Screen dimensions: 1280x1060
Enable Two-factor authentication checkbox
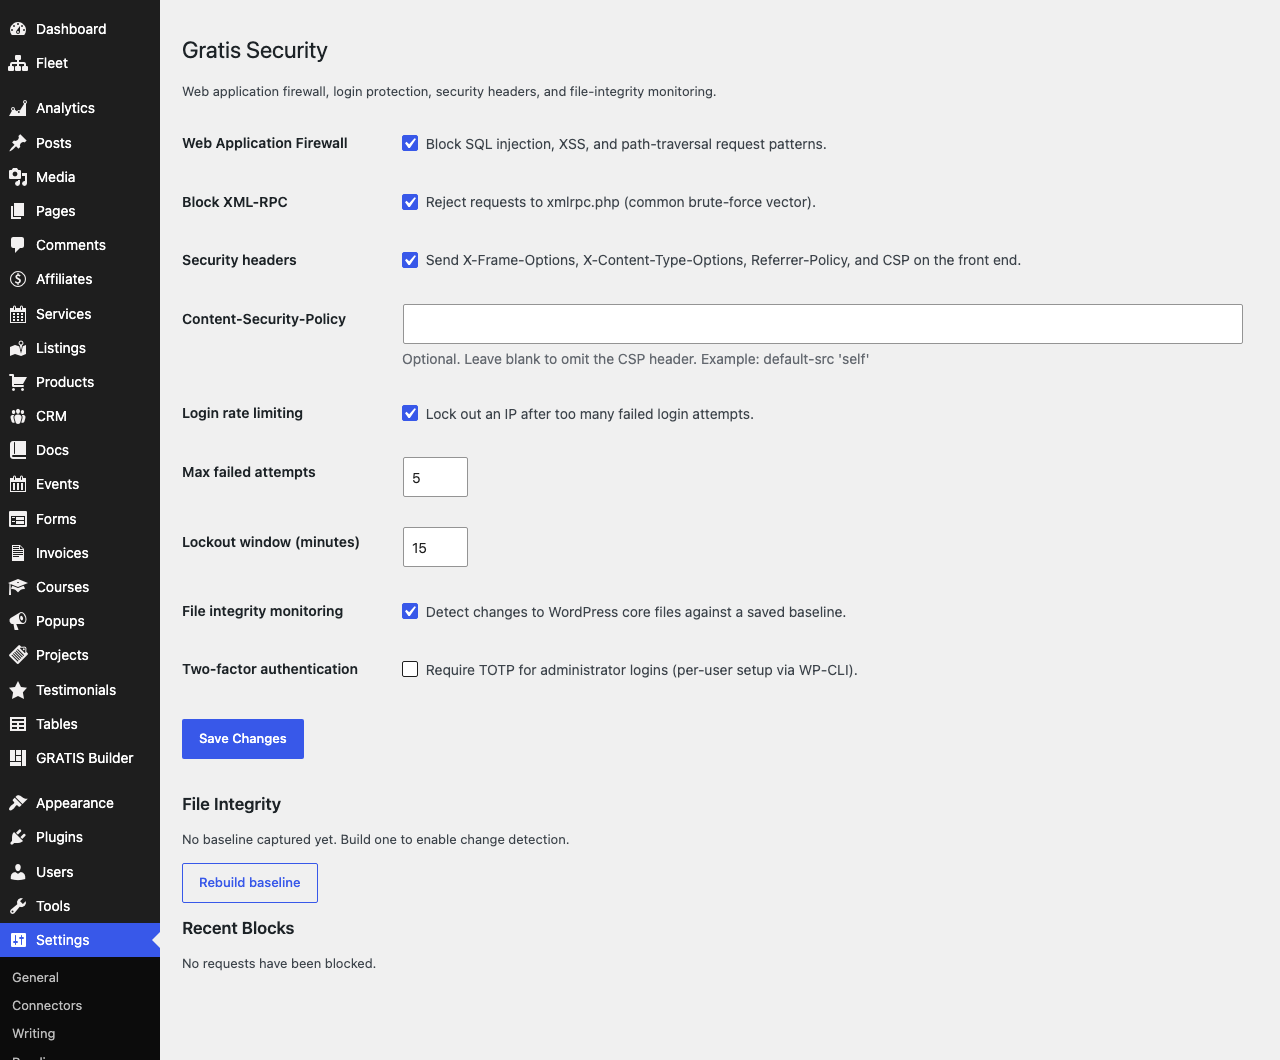click(x=410, y=669)
